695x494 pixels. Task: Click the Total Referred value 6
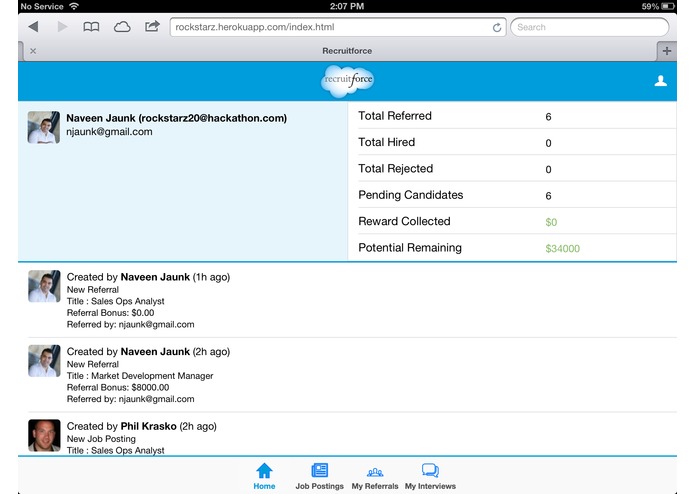coord(548,117)
